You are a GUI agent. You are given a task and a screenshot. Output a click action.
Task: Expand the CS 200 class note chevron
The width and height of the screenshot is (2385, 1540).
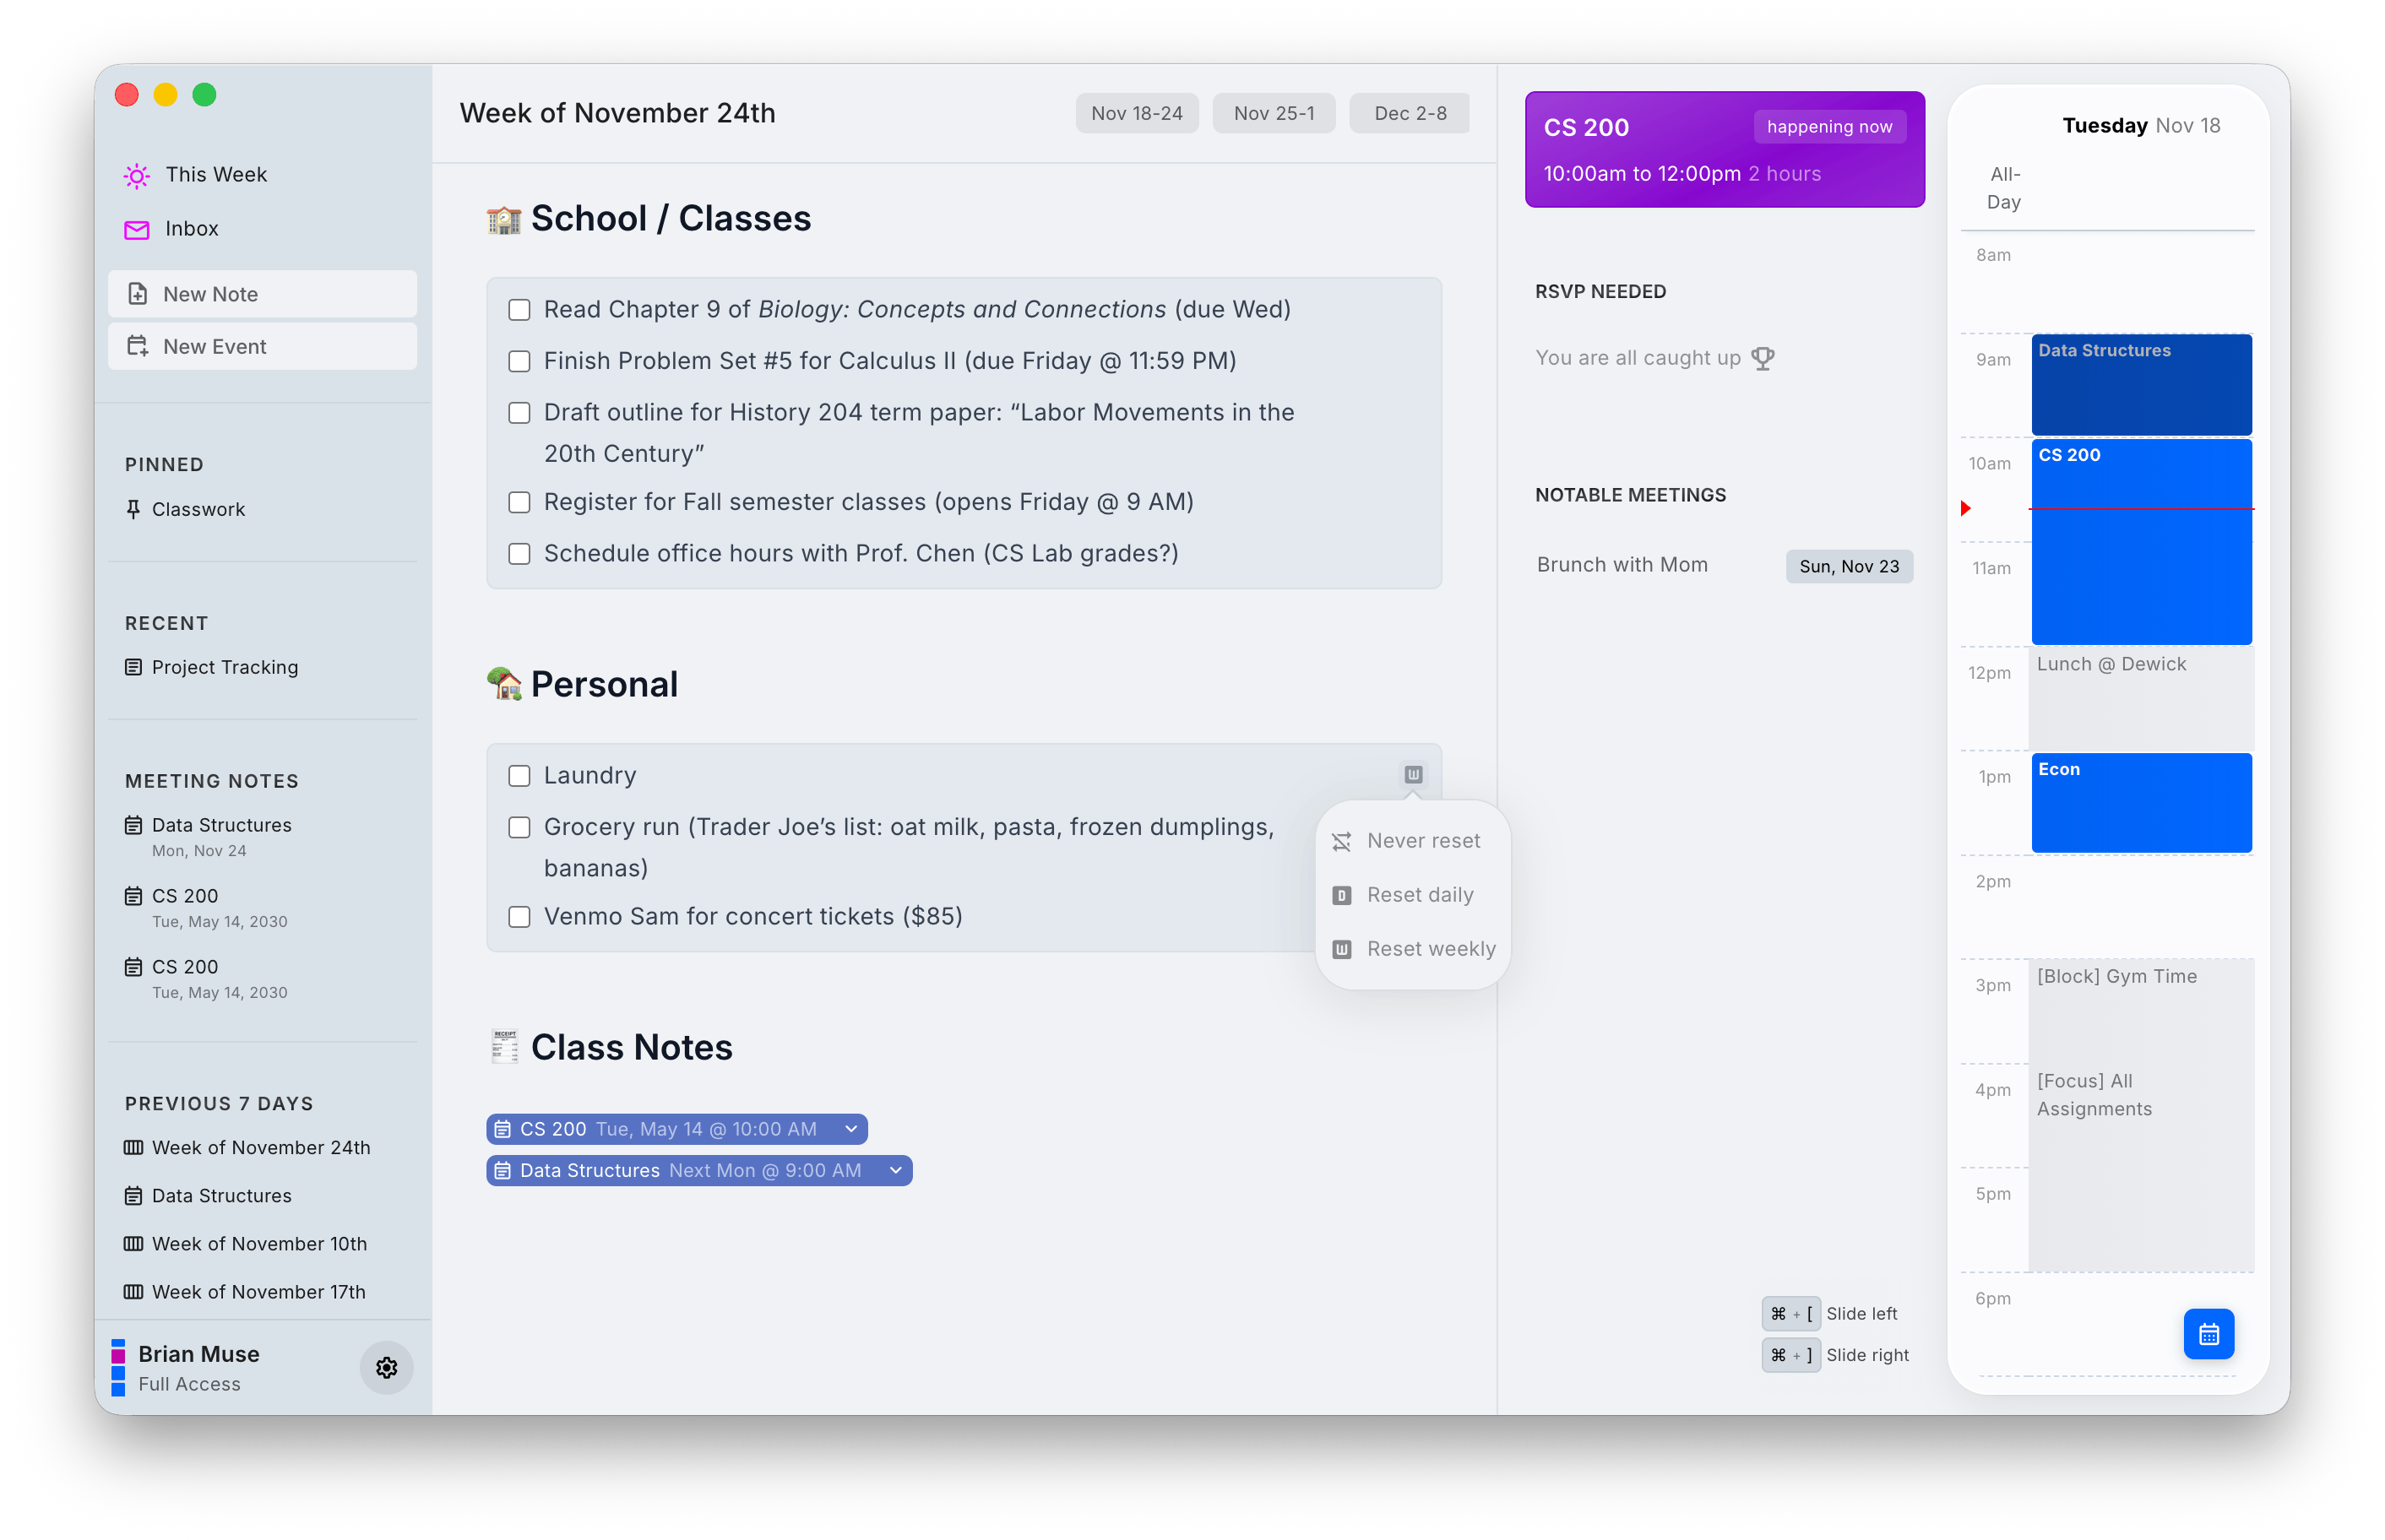coord(851,1129)
